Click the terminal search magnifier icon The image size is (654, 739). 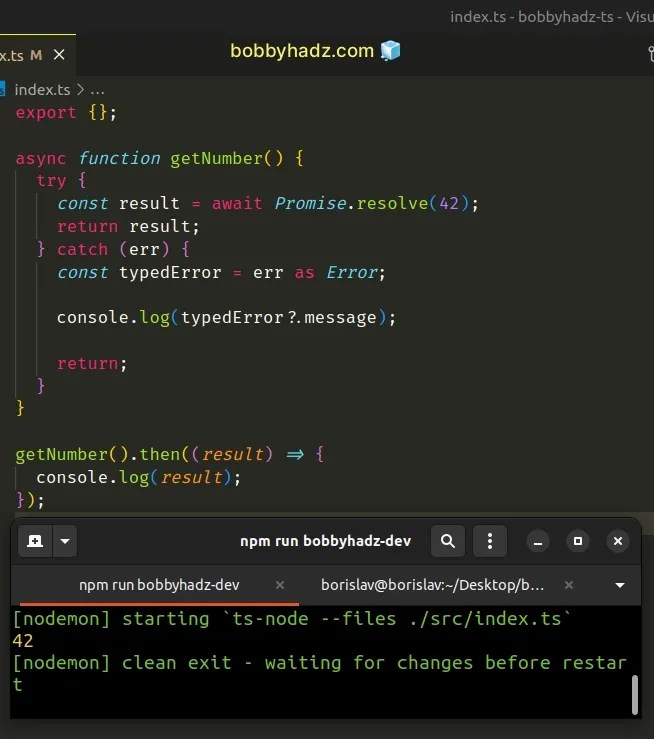448,541
